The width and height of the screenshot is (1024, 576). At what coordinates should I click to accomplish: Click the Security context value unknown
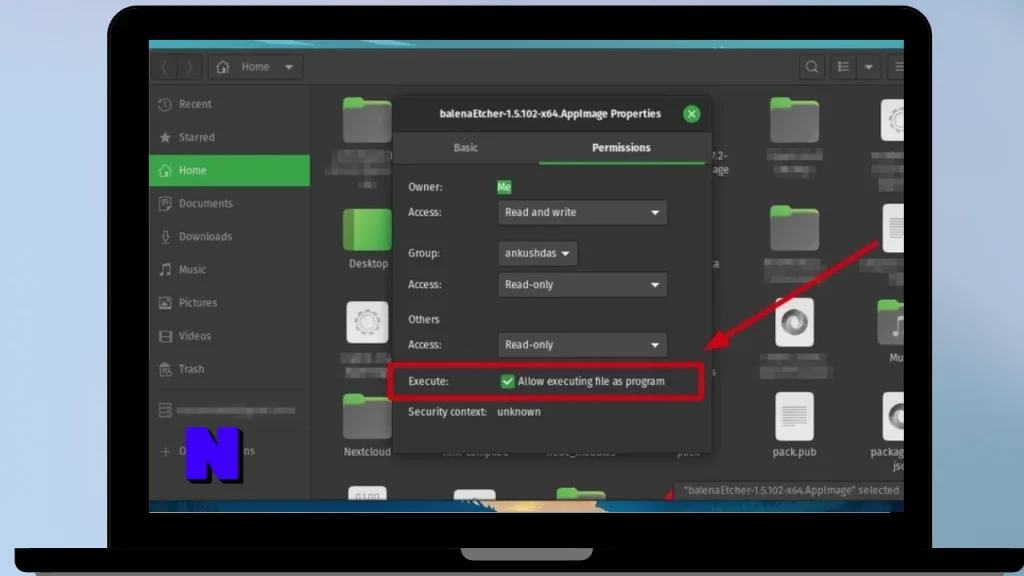click(519, 412)
